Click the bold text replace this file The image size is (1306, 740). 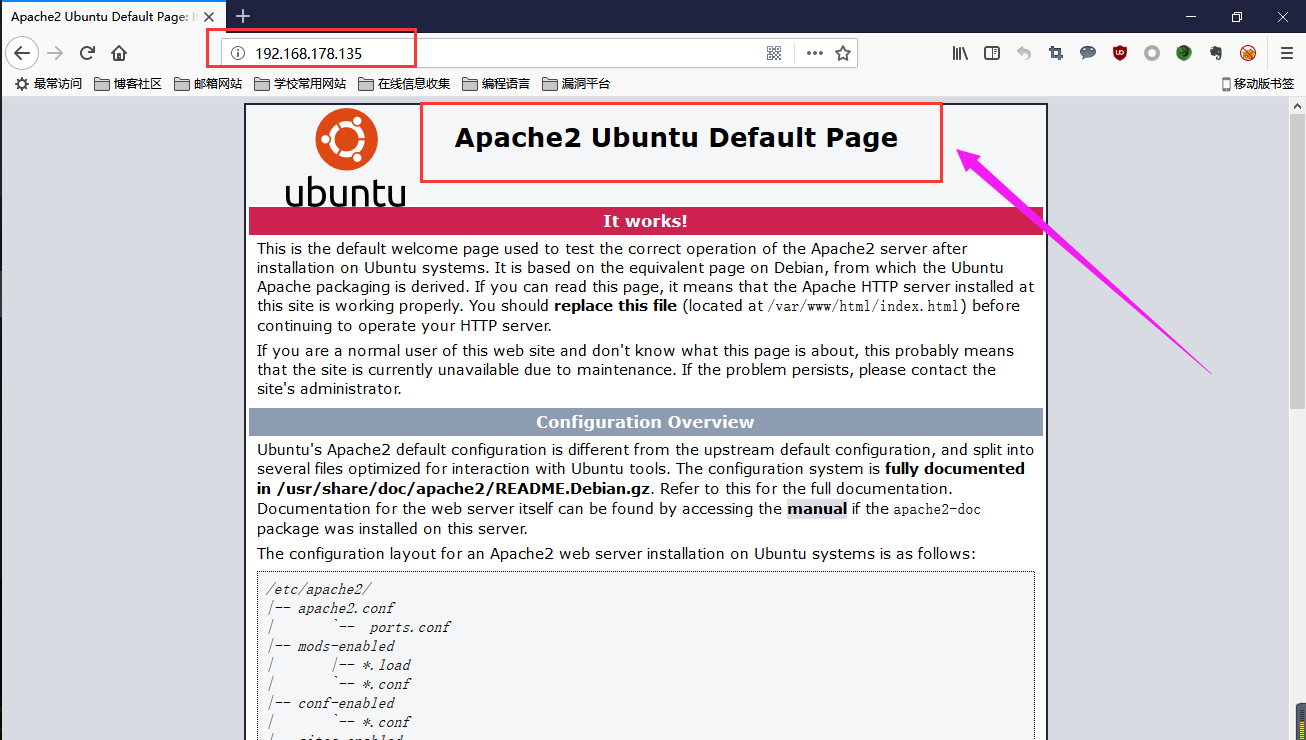pos(615,306)
